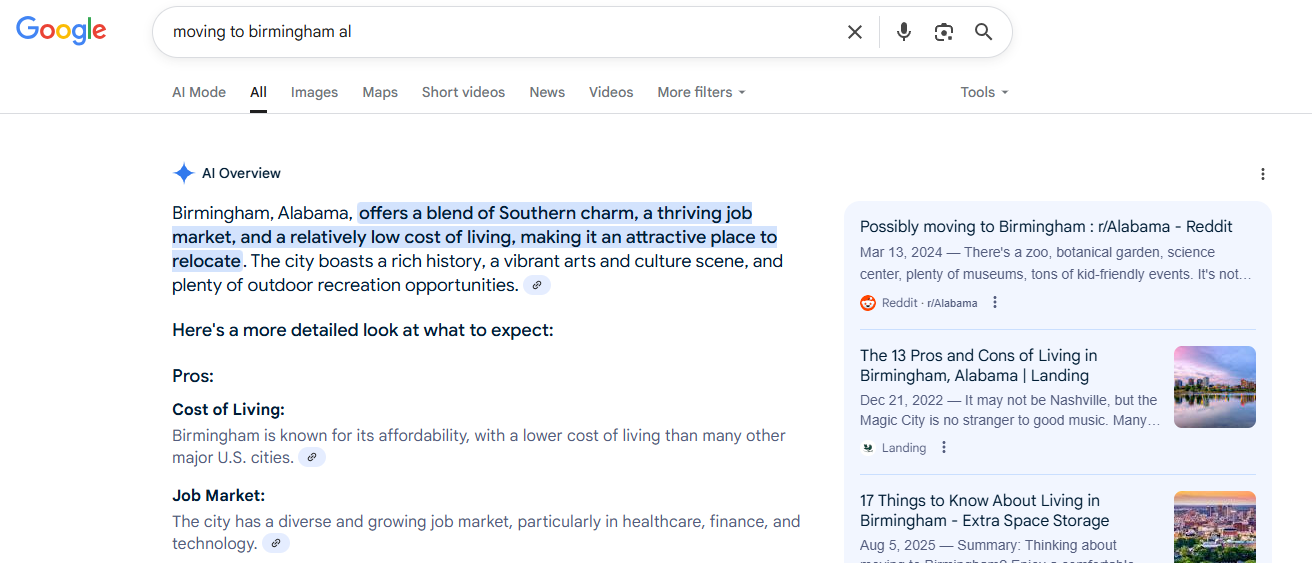Open AI Overview three-dot options menu

click(1262, 174)
